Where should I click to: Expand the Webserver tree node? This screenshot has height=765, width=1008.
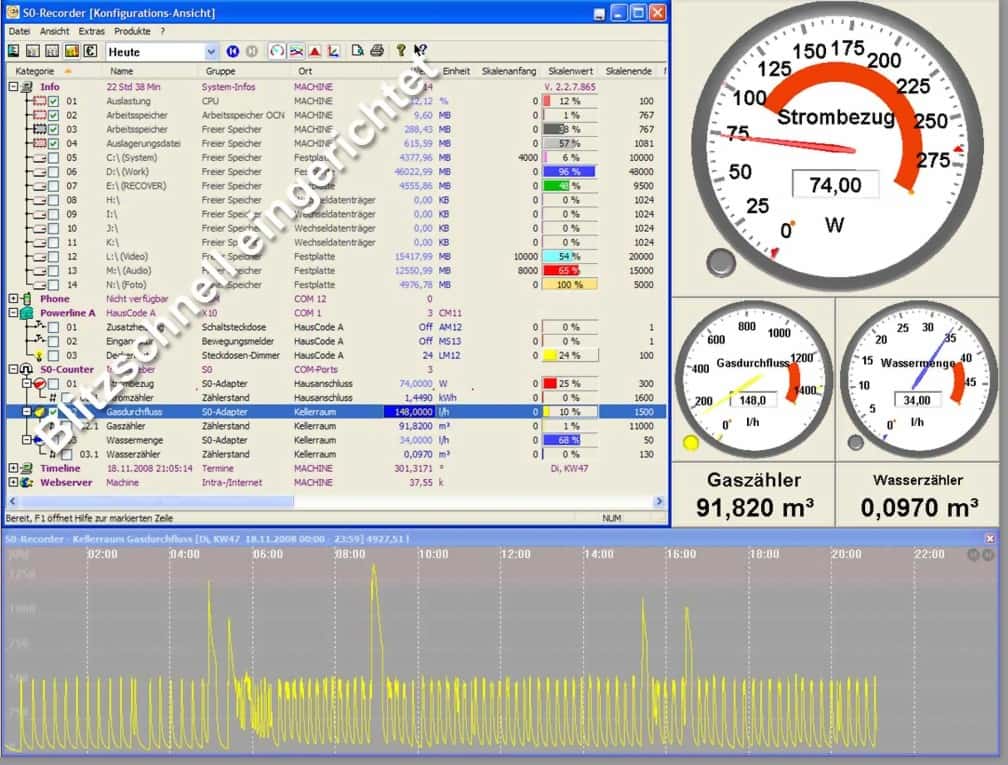click(13, 482)
